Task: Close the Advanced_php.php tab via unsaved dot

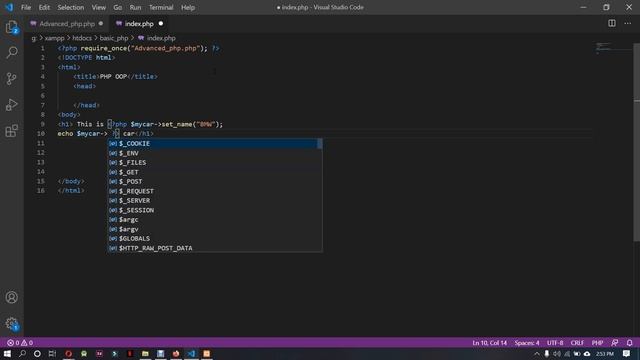Action: [101, 24]
